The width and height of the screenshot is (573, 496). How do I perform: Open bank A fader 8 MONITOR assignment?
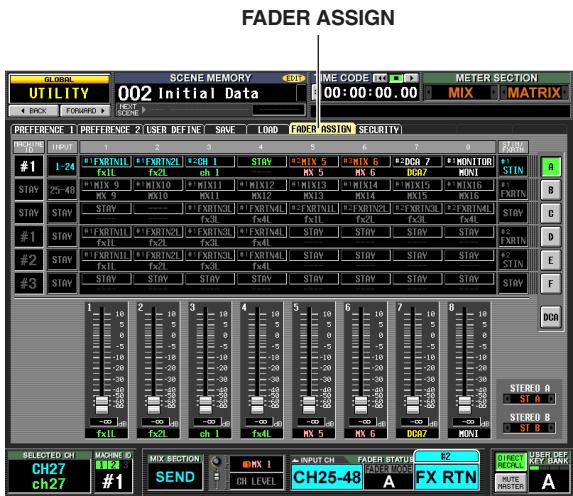coord(469,162)
